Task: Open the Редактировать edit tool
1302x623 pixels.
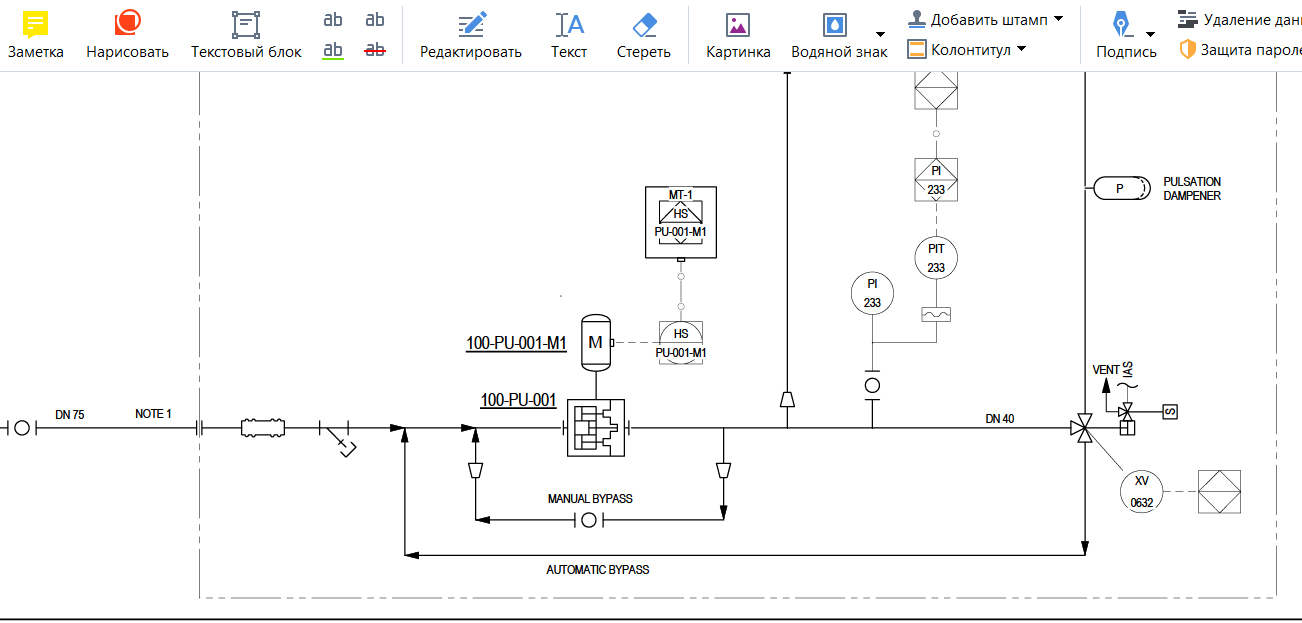Action: click(x=471, y=35)
